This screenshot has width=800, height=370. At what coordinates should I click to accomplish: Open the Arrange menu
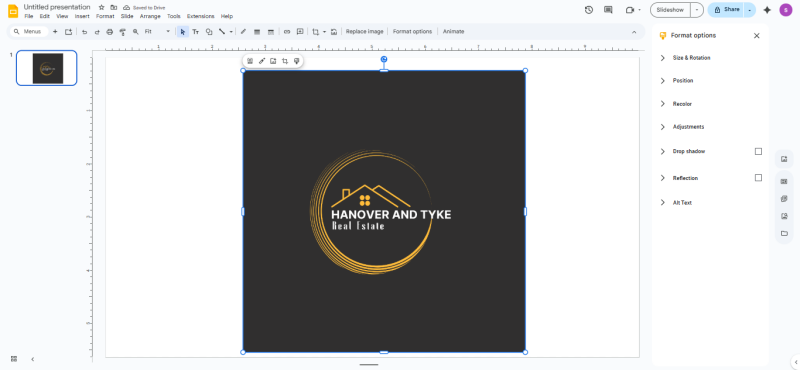(150, 16)
